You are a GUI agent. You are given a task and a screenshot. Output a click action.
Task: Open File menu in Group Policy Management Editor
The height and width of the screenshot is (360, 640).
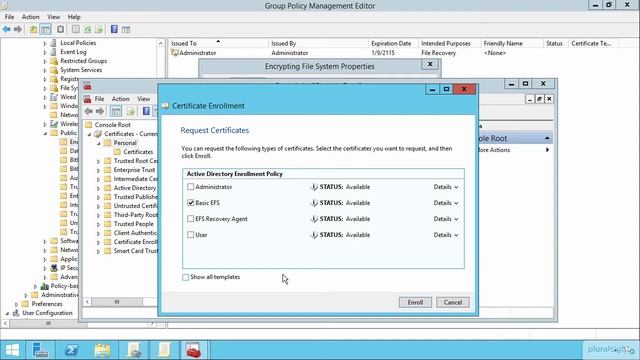click(x=9, y=17)
